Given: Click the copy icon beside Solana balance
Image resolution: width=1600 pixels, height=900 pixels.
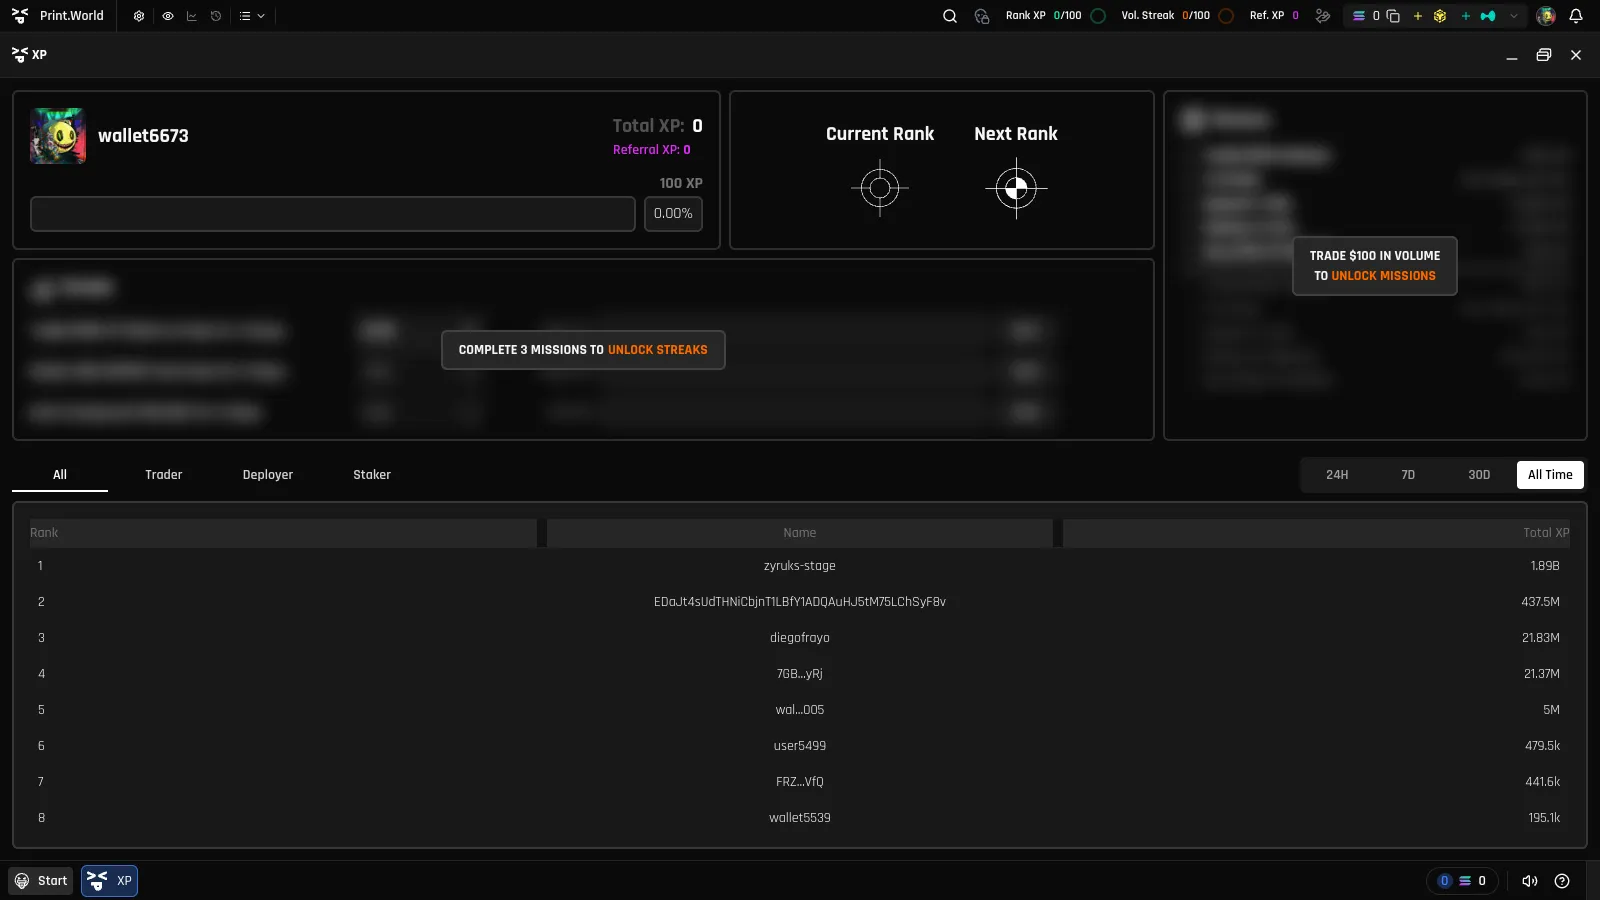Looking at the screenshot, I should (x=1393, y=16).
